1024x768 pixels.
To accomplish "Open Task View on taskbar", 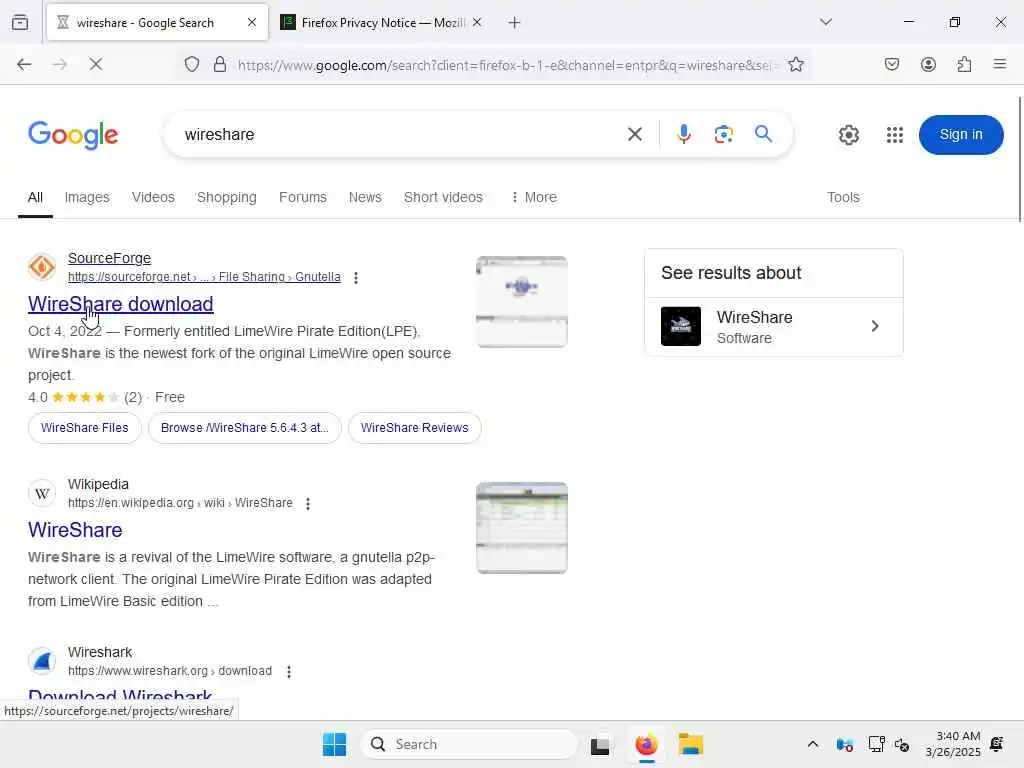I will tap(600, 745).
